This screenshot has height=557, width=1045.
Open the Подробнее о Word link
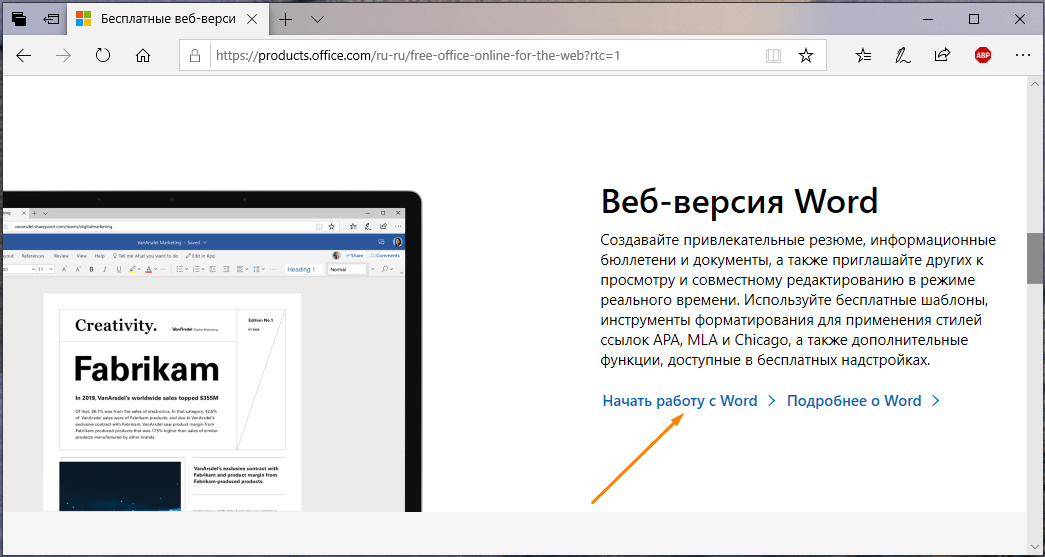(x=864, y=401)
